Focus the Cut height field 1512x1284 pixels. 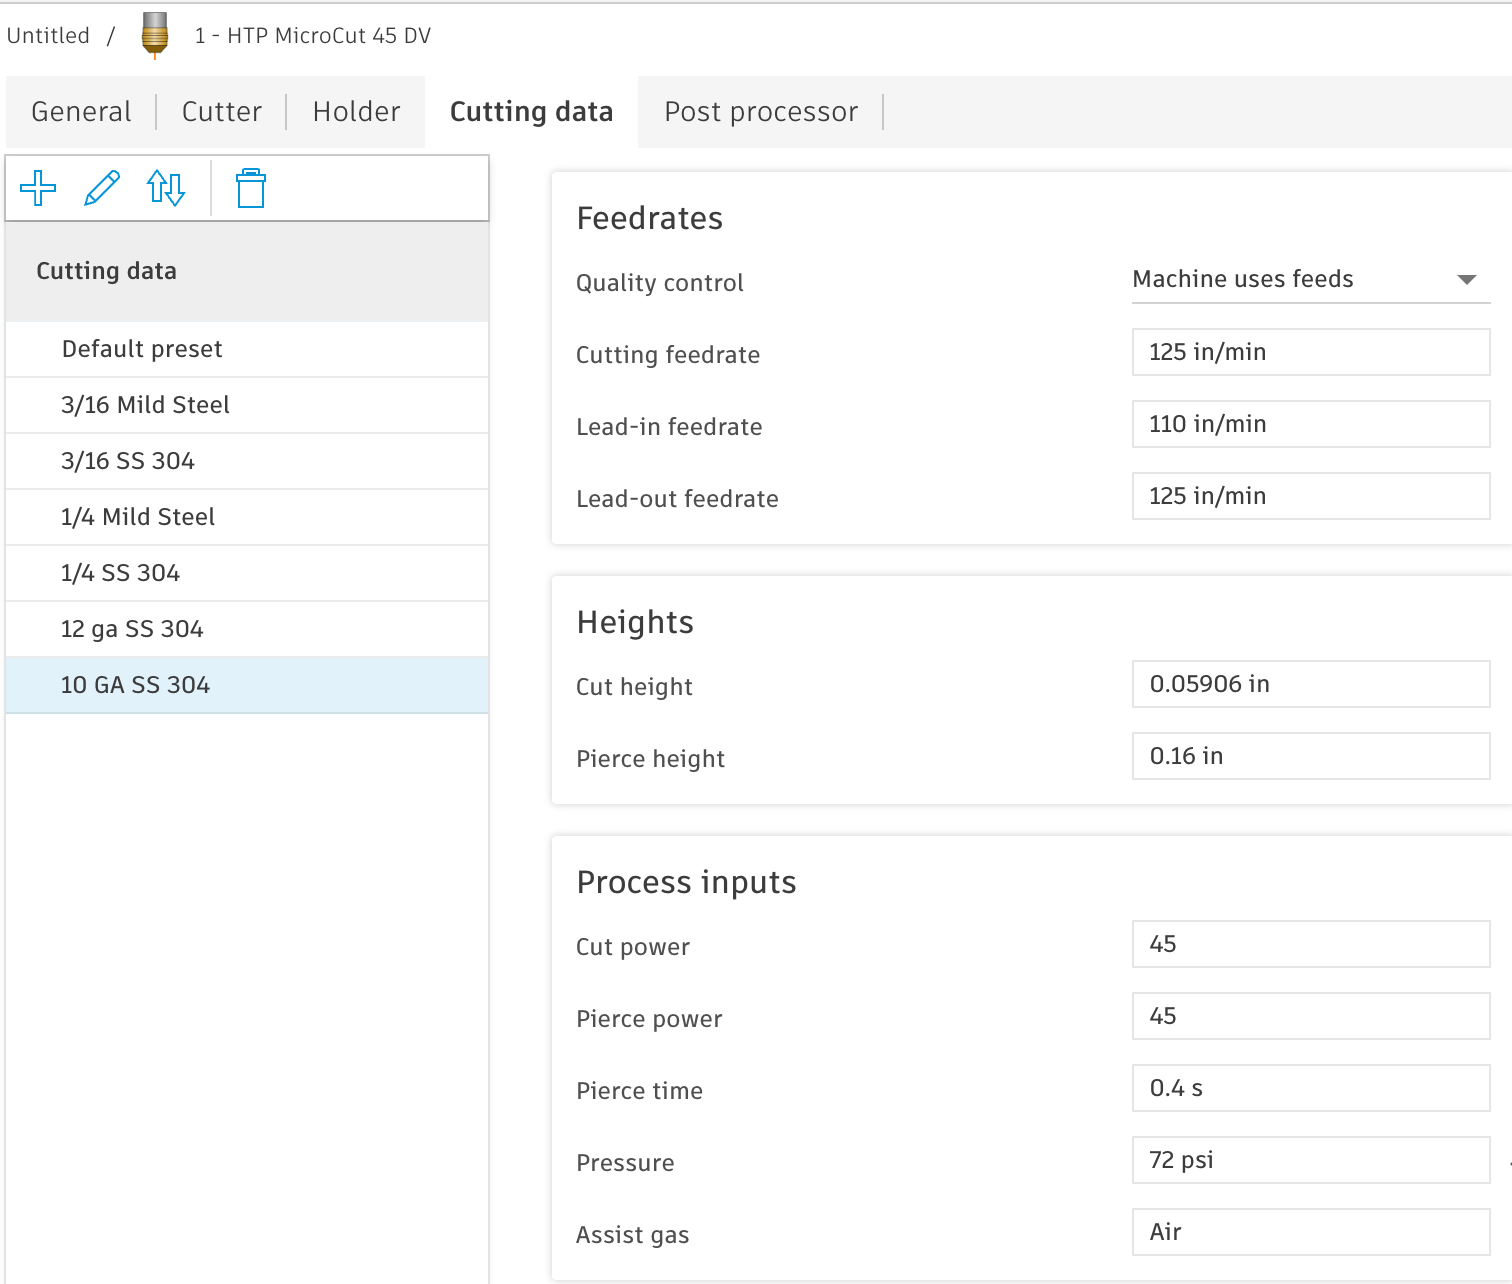pos(1310,684)
